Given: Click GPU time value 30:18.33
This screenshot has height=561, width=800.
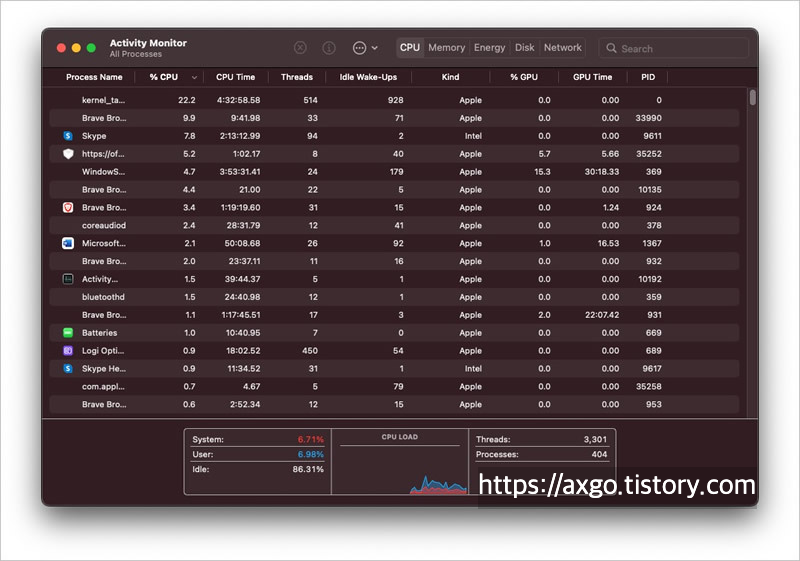Looking at the screenshot, I should [x=602, y=171].
